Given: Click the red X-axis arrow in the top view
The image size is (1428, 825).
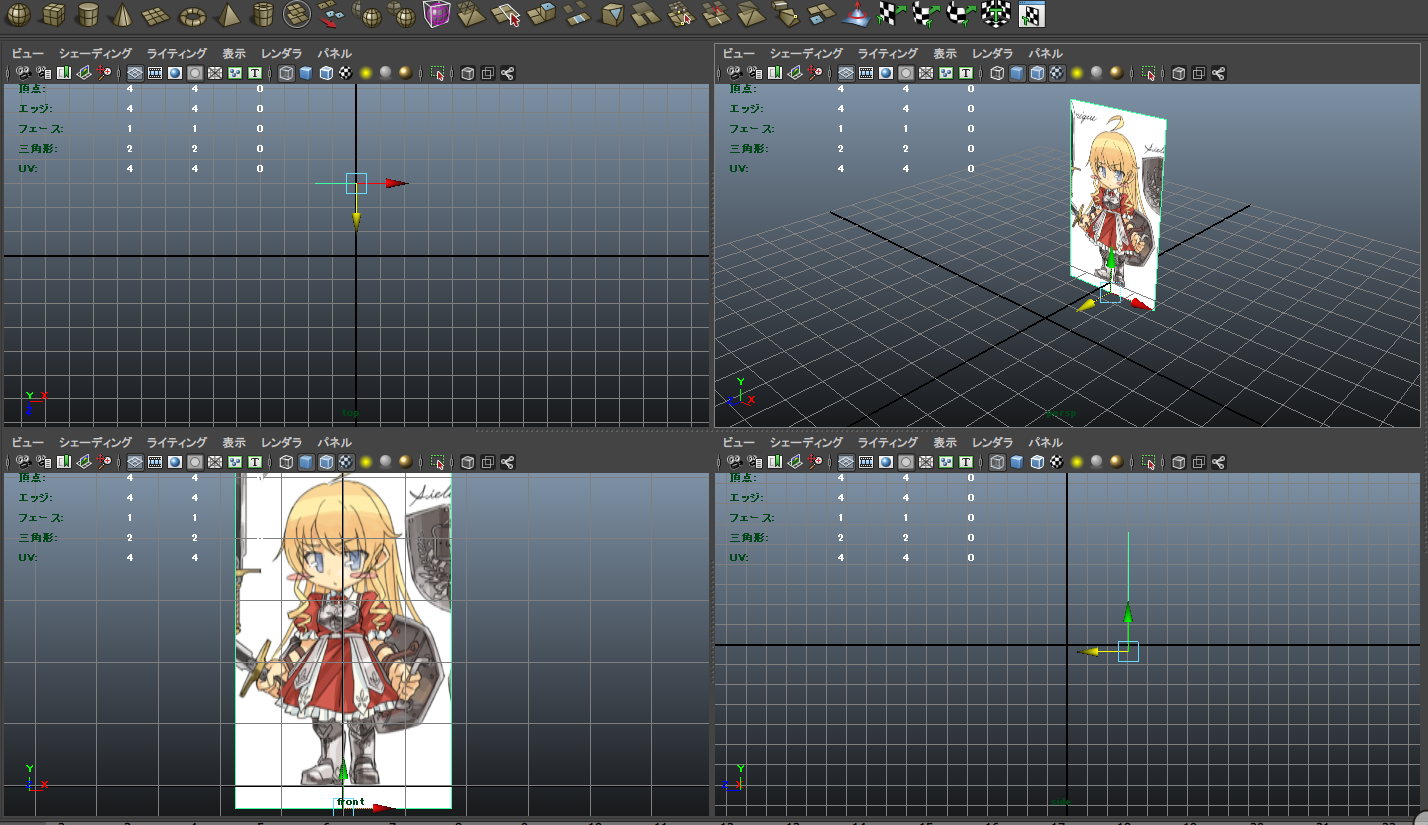Looking at the screenshot, I should tap(397, 183).
